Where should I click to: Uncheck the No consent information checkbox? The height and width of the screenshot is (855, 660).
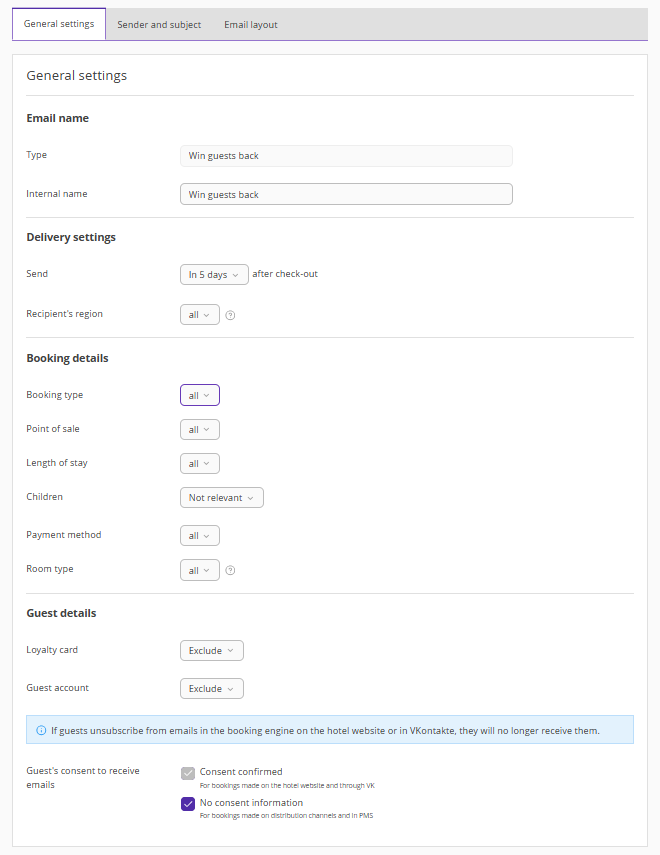click(x=188, y=804)
